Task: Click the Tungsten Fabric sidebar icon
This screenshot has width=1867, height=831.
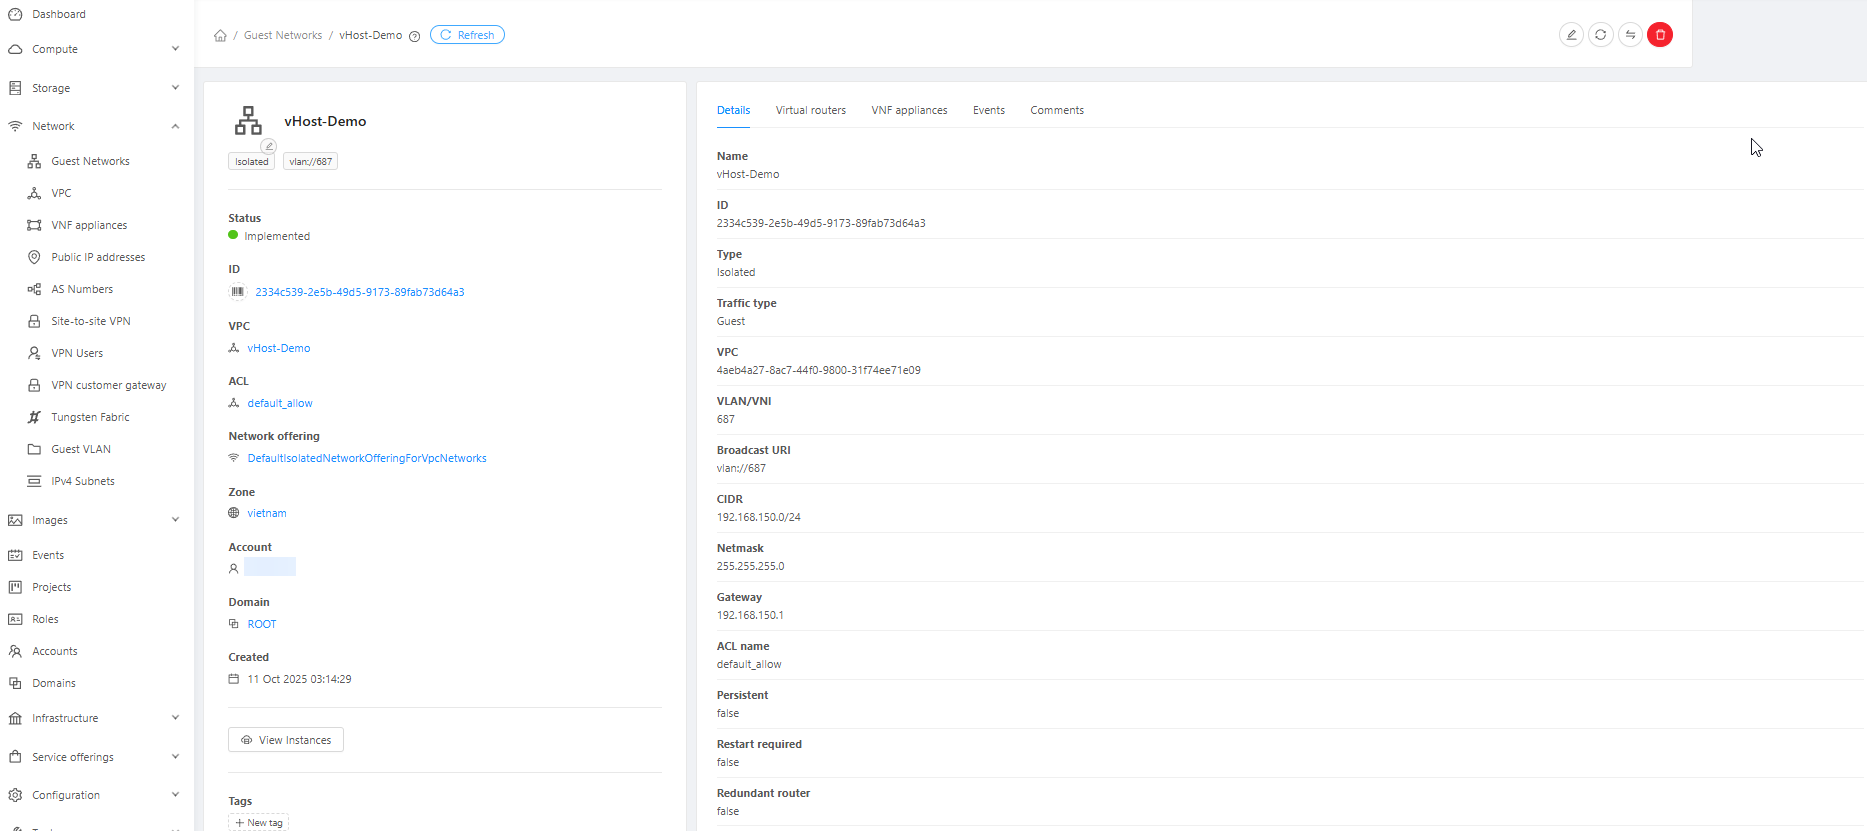Action: [34, 417]
